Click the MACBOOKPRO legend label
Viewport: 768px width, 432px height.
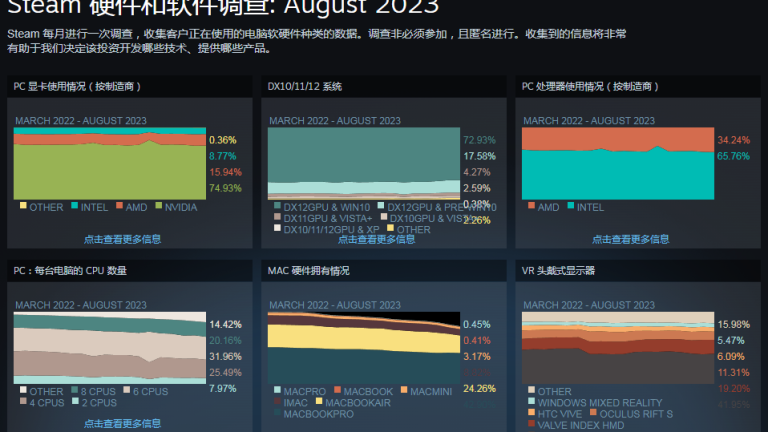coord(318,414)
